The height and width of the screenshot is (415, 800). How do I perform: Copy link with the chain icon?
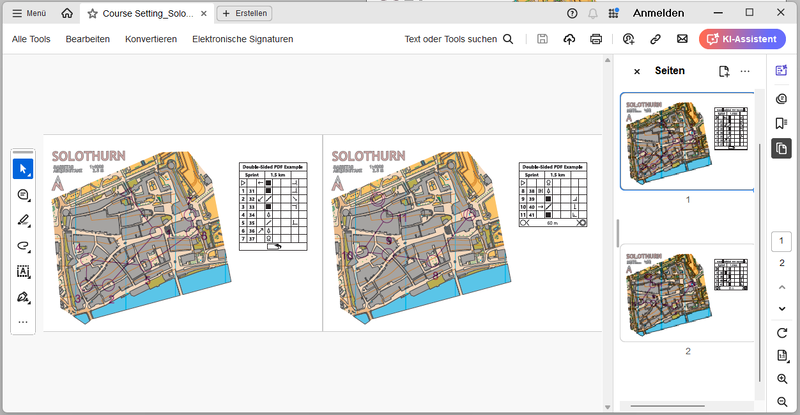pyautogui.click(x=656, y=39)
